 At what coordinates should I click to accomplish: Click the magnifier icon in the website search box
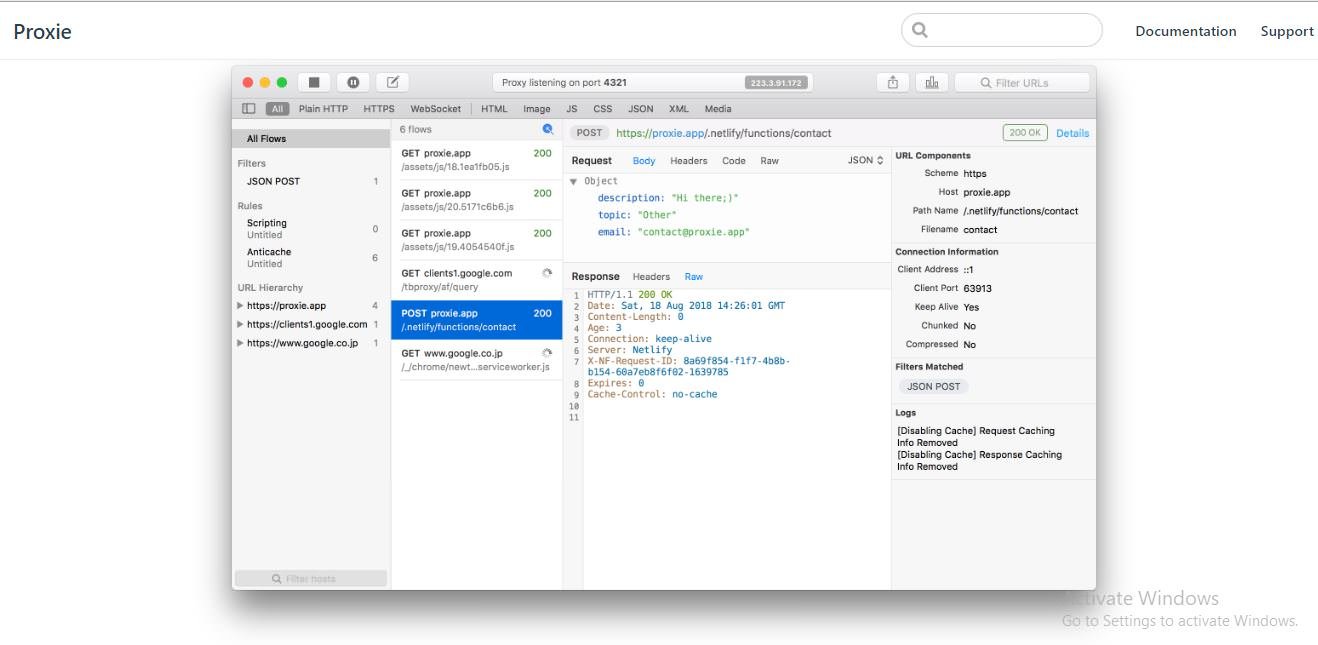(x=920, y=30)
